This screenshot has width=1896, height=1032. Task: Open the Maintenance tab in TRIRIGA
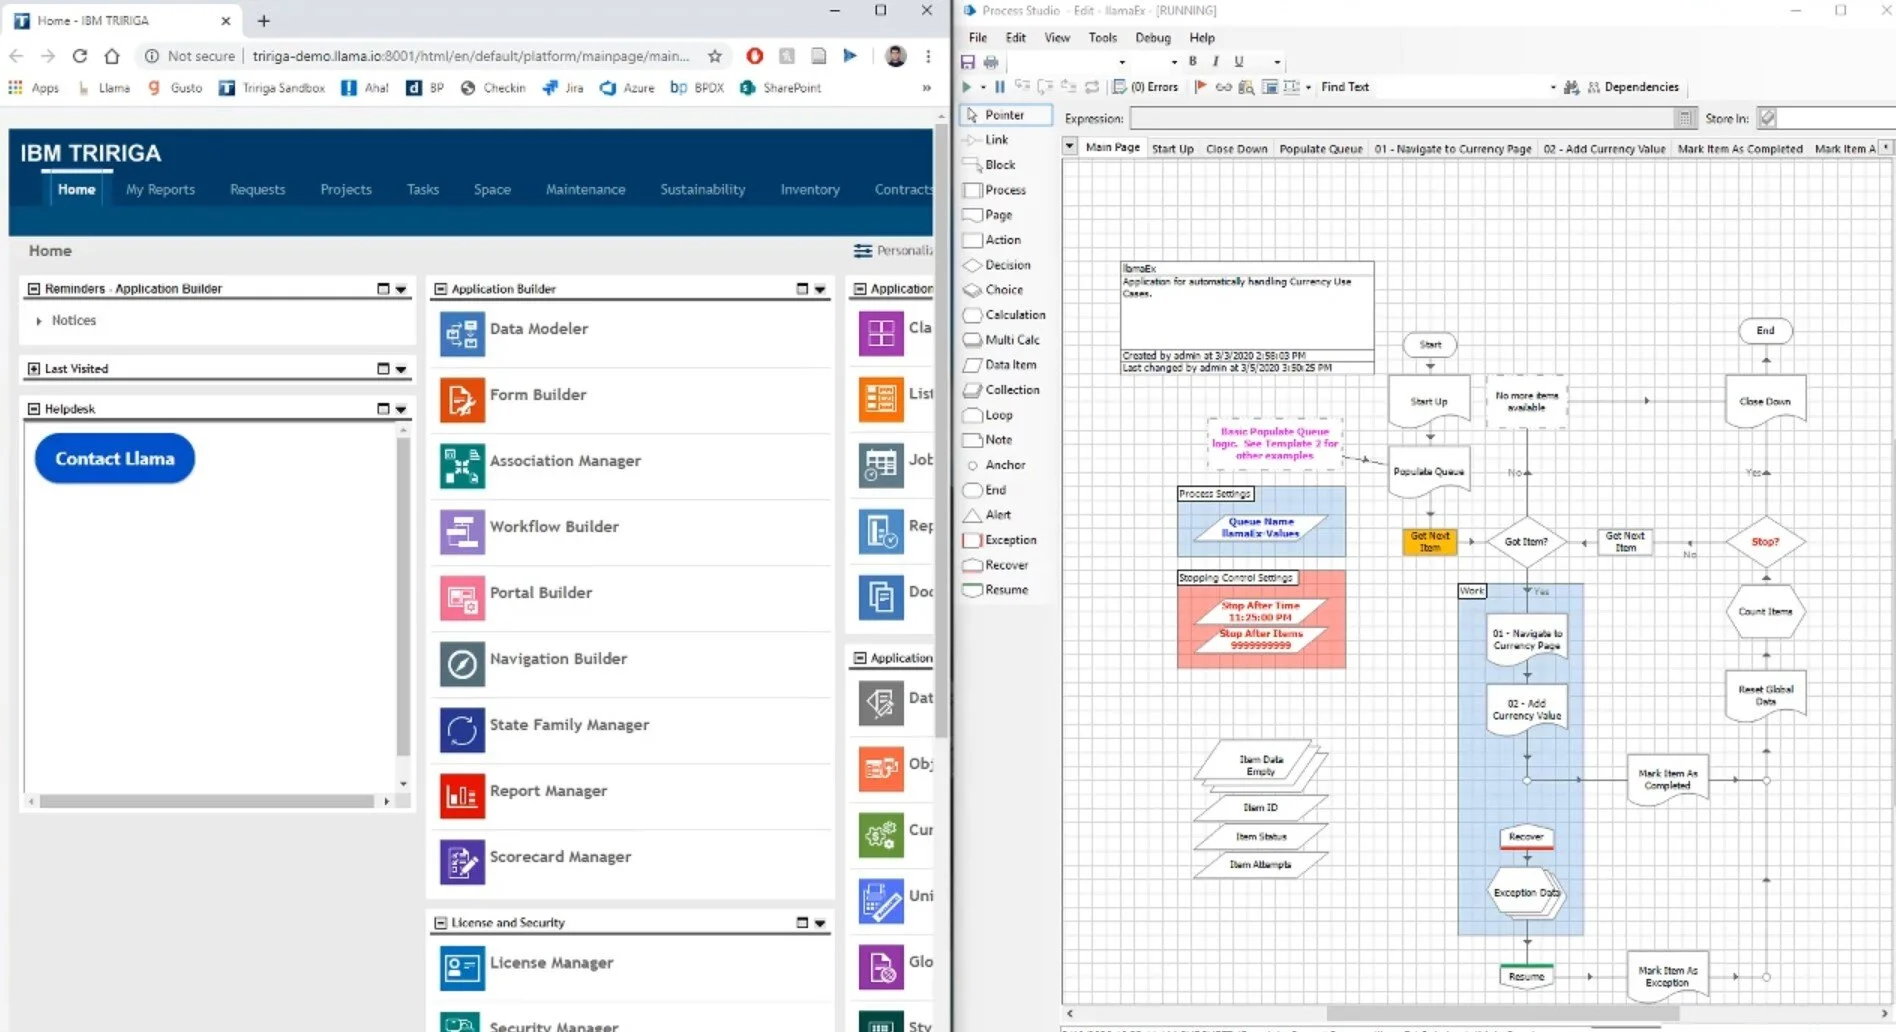pyautogui.click(x=585, y=189)
